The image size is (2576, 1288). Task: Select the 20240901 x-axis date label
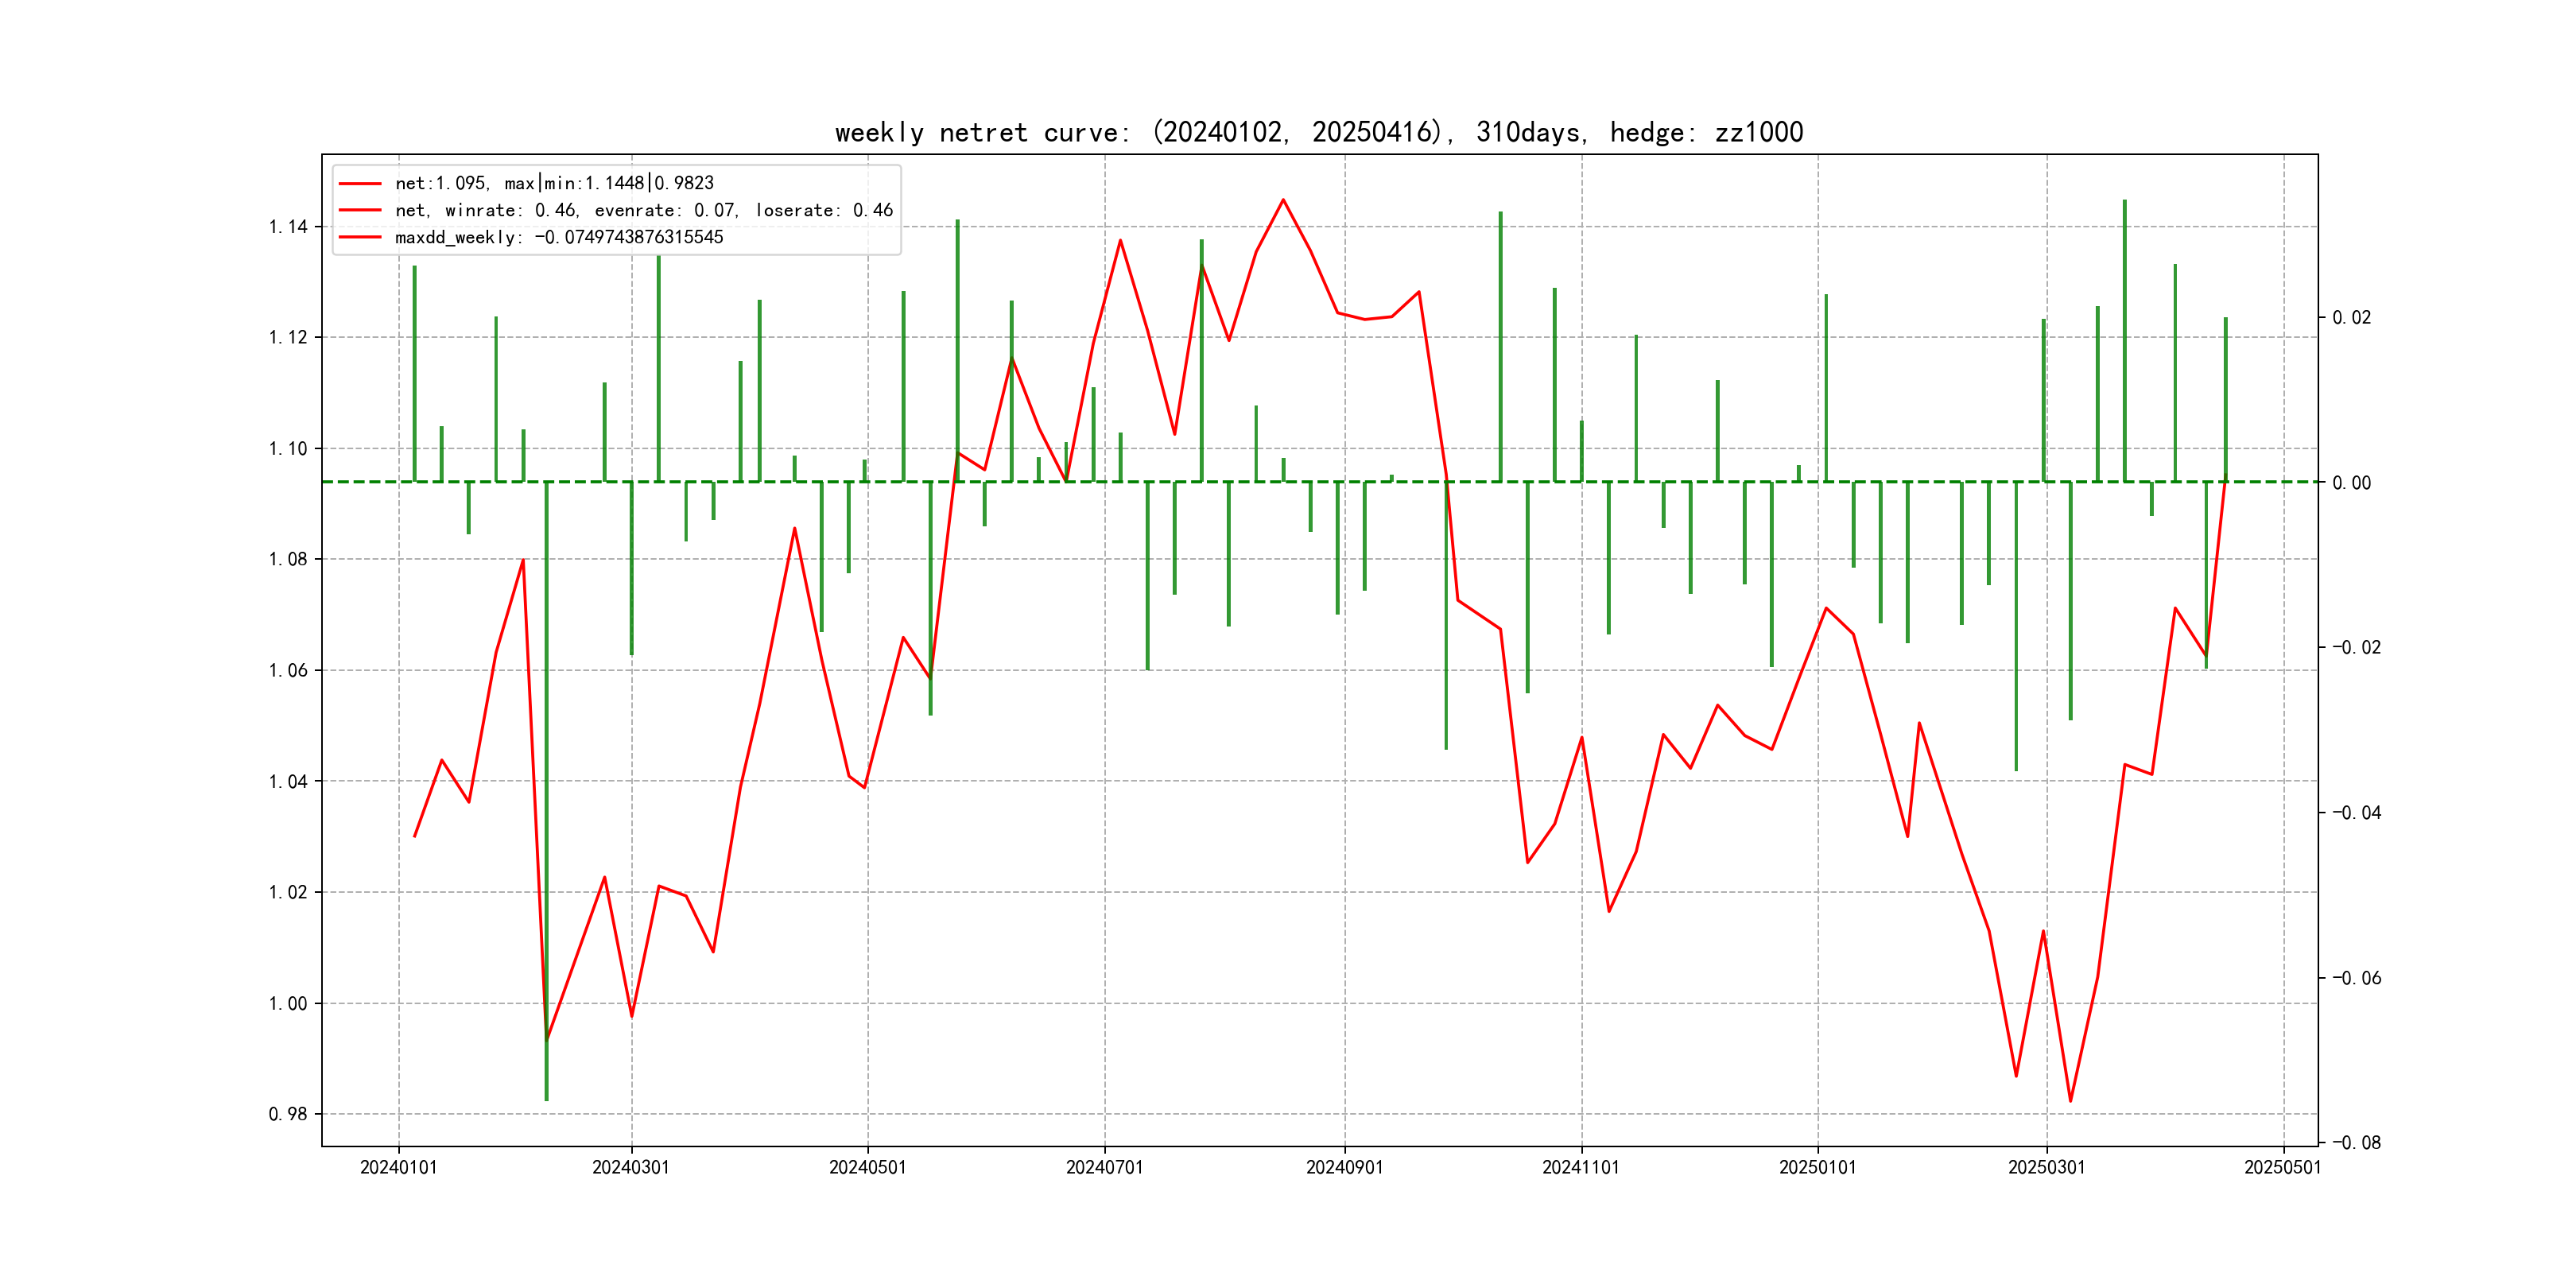pos(1344,1167)
